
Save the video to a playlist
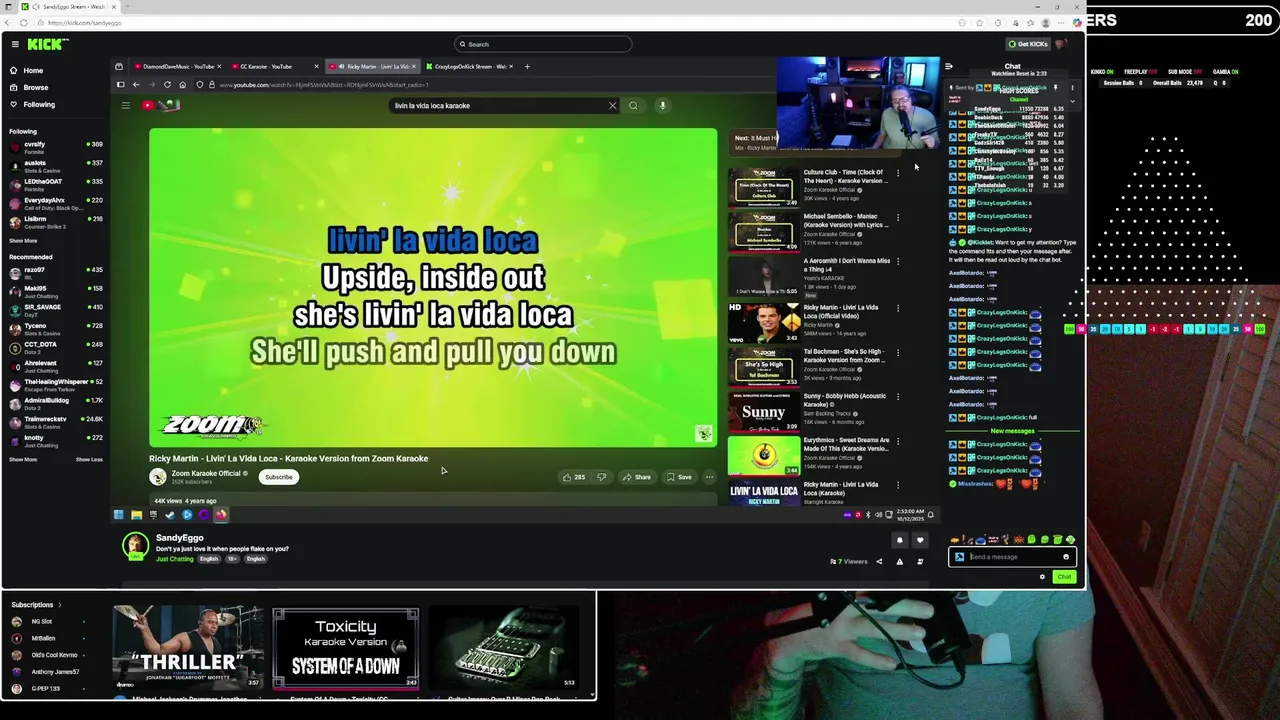tap(679, 477)
